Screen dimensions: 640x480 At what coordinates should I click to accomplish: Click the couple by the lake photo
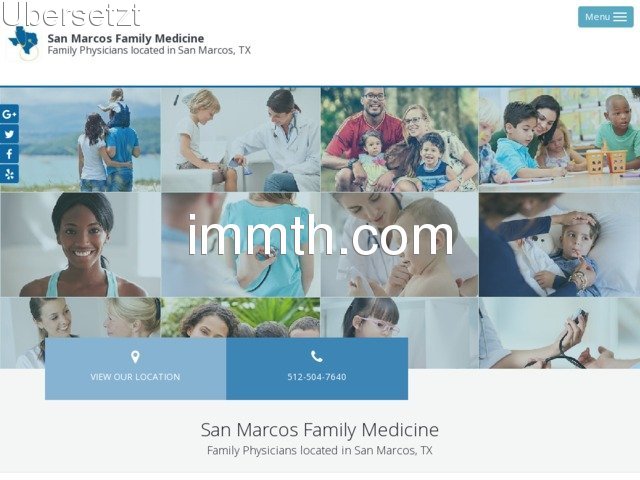[80, 140]
